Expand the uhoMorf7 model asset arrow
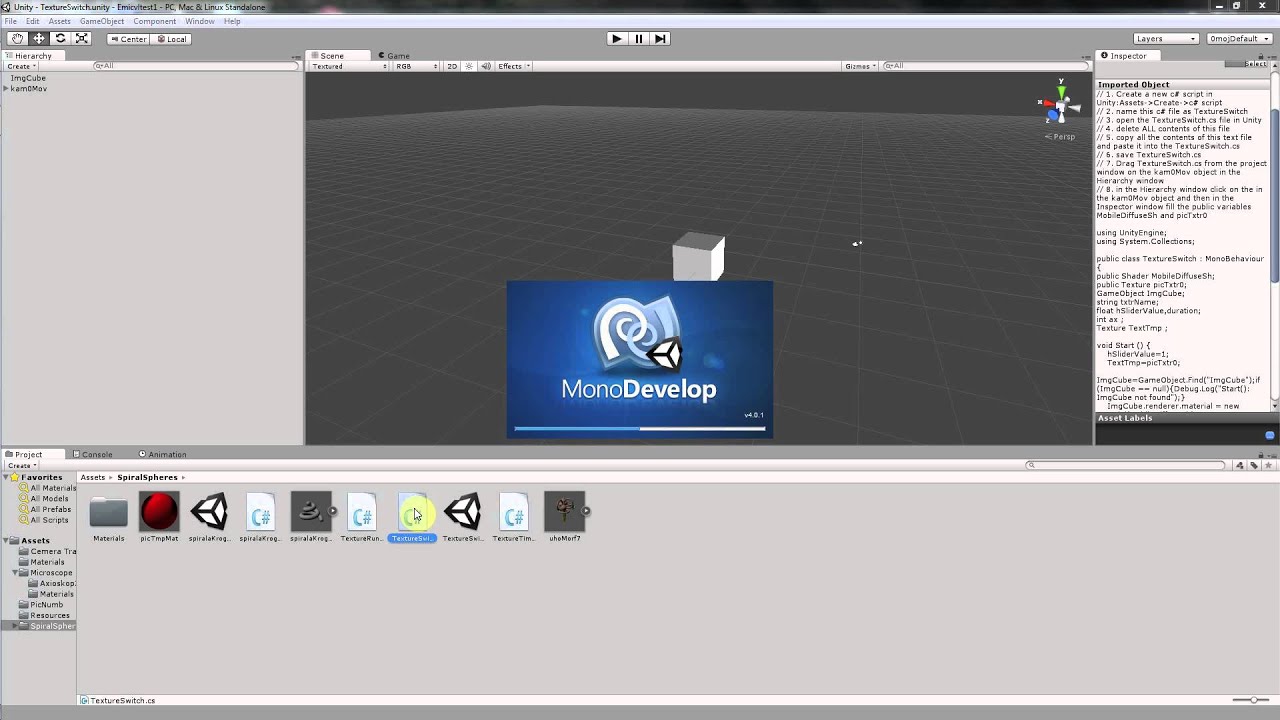The height and width of the screenshot is (720, 1280). coord(586,512)
